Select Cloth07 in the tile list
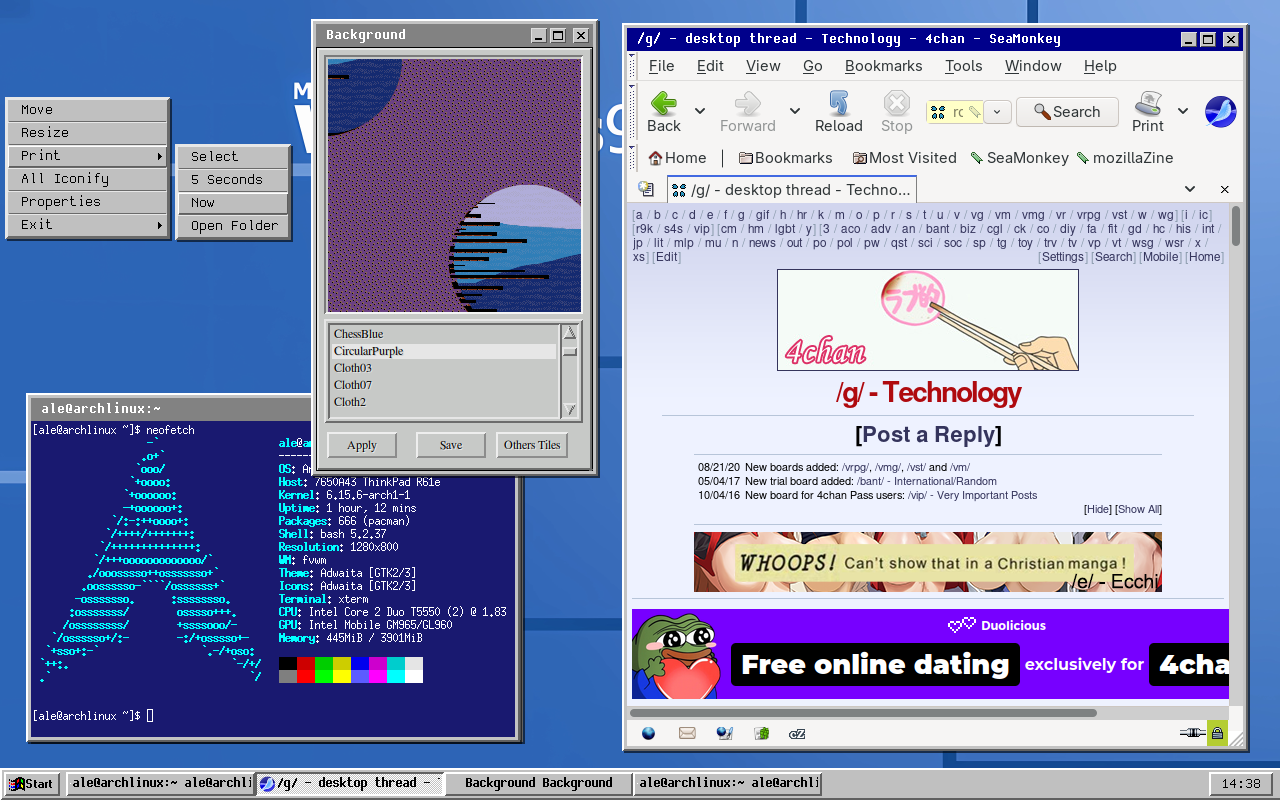1280x800 pixels. [444, 385]
